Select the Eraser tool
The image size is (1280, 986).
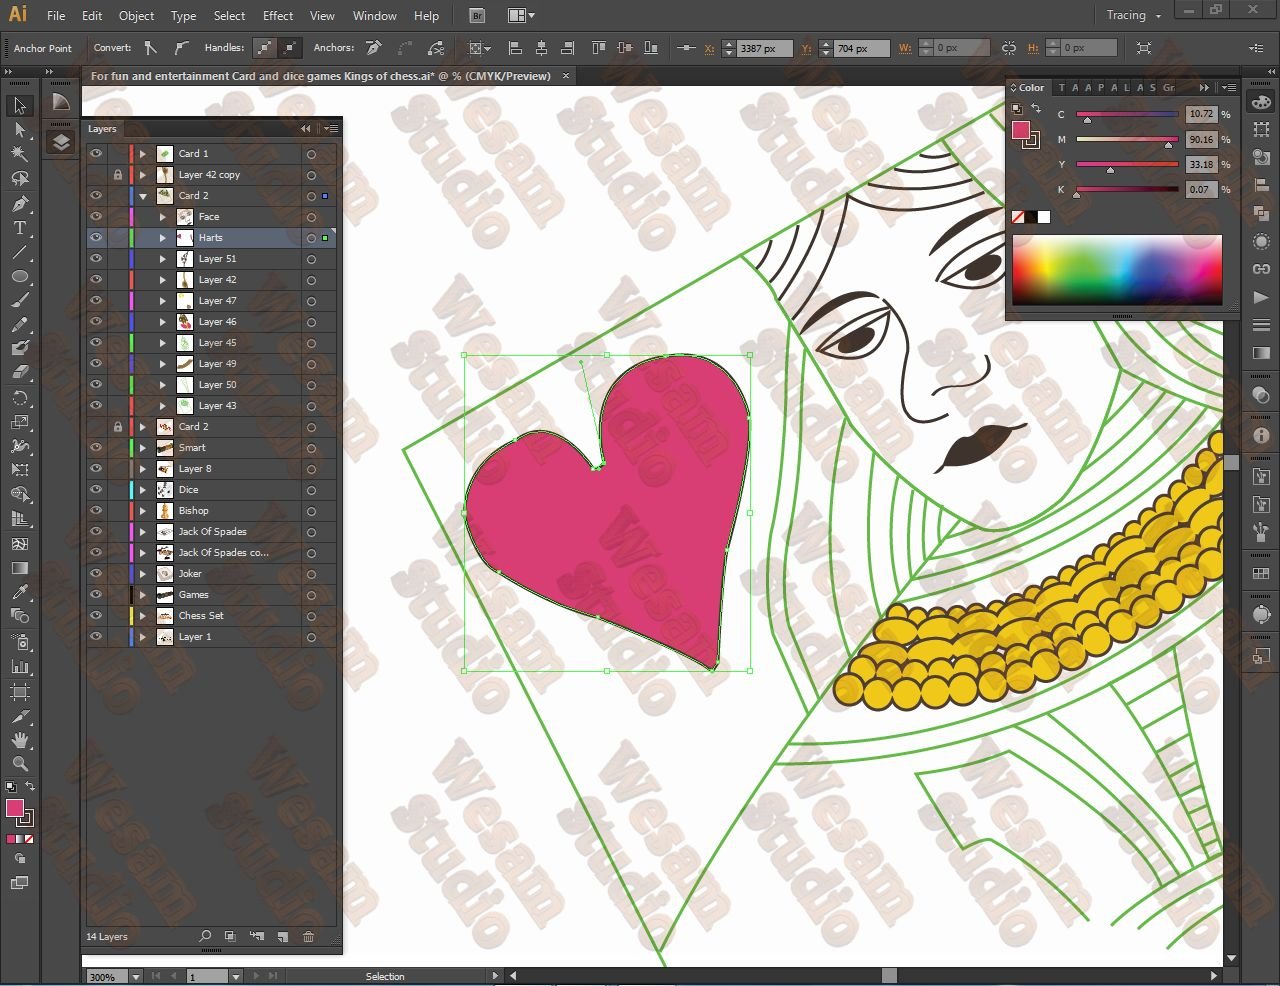20,373
